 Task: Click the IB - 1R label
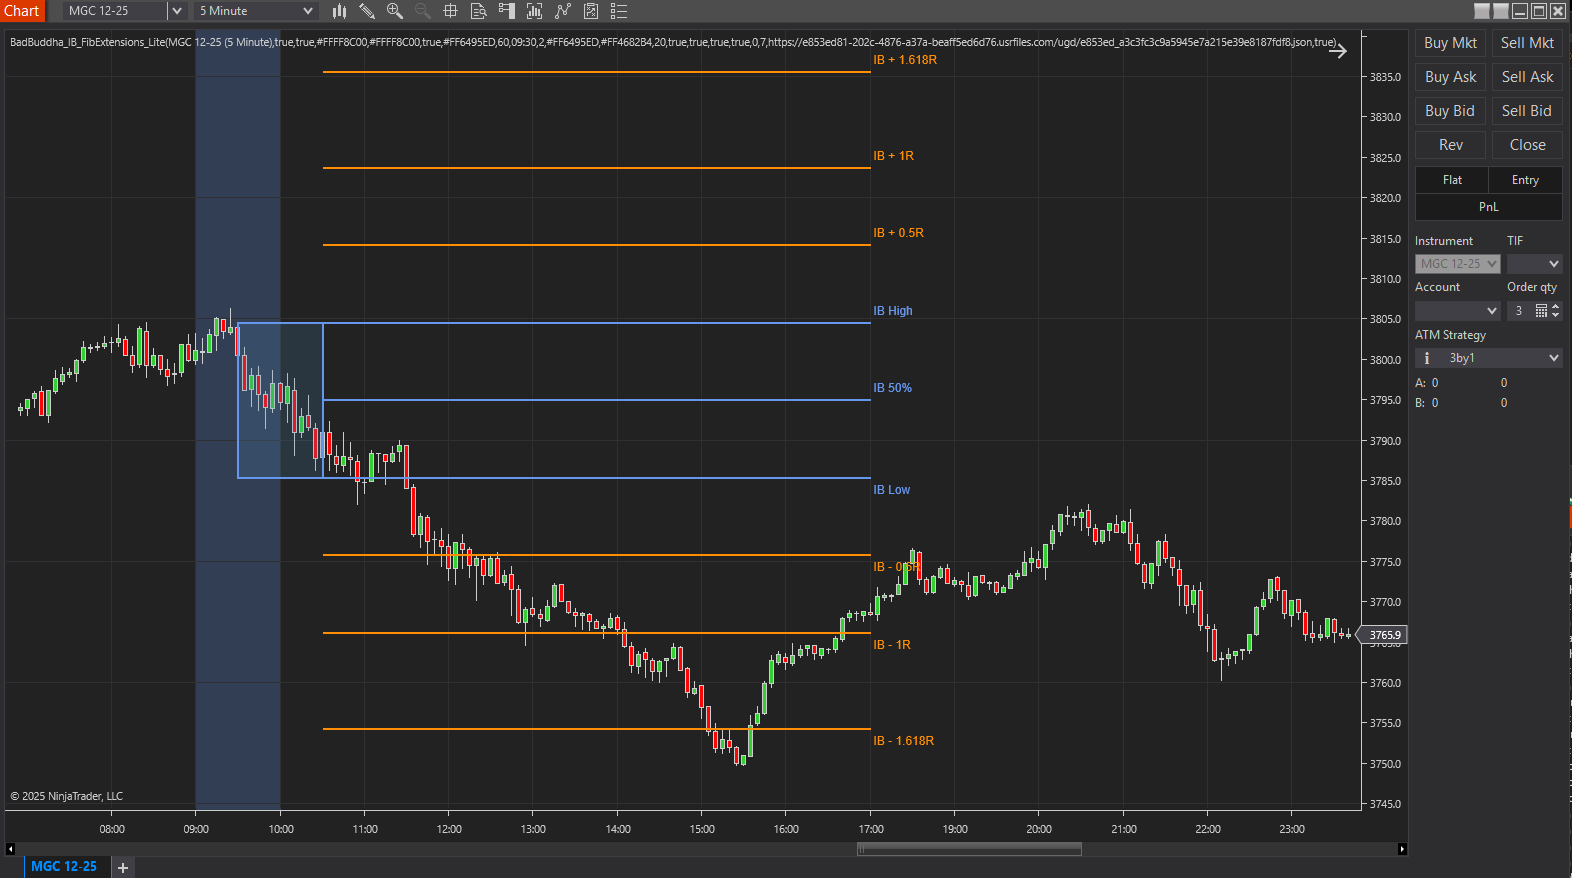(892, 645)
